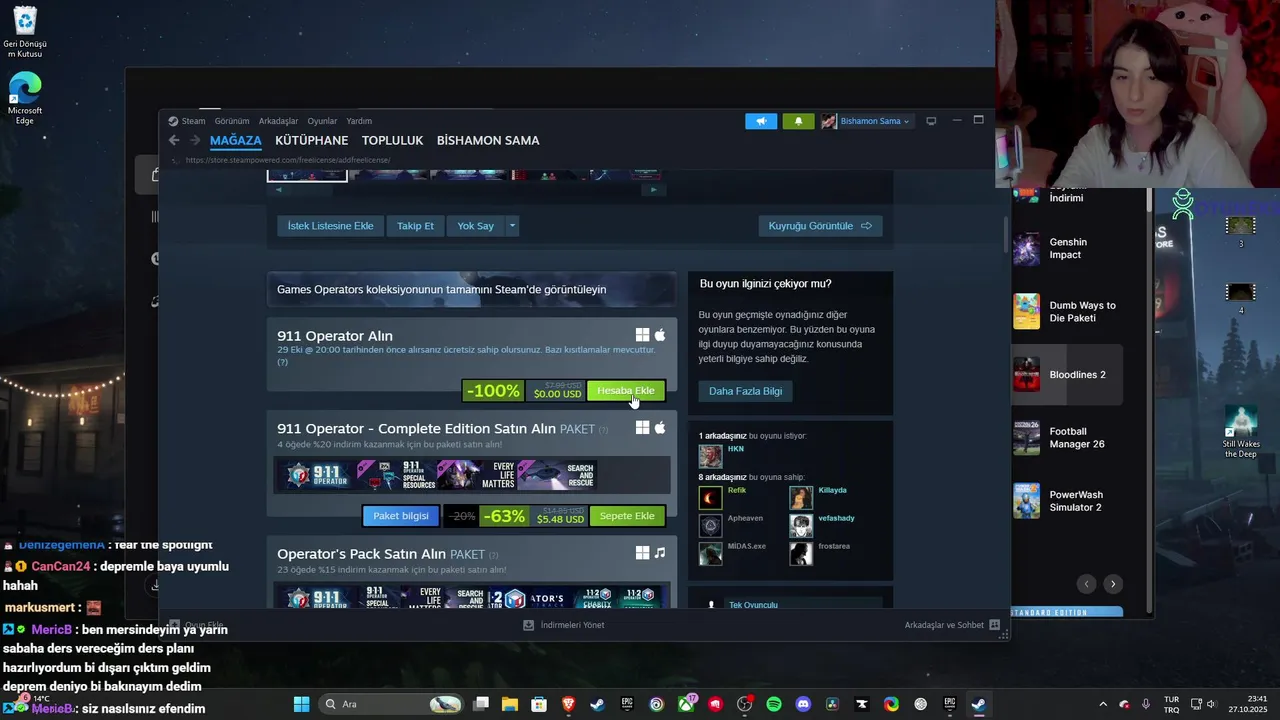Screen dimensions: 1280x720
Task: Select PowerWash Simulator 2 in list
Action: click(x=1067, y=501)
